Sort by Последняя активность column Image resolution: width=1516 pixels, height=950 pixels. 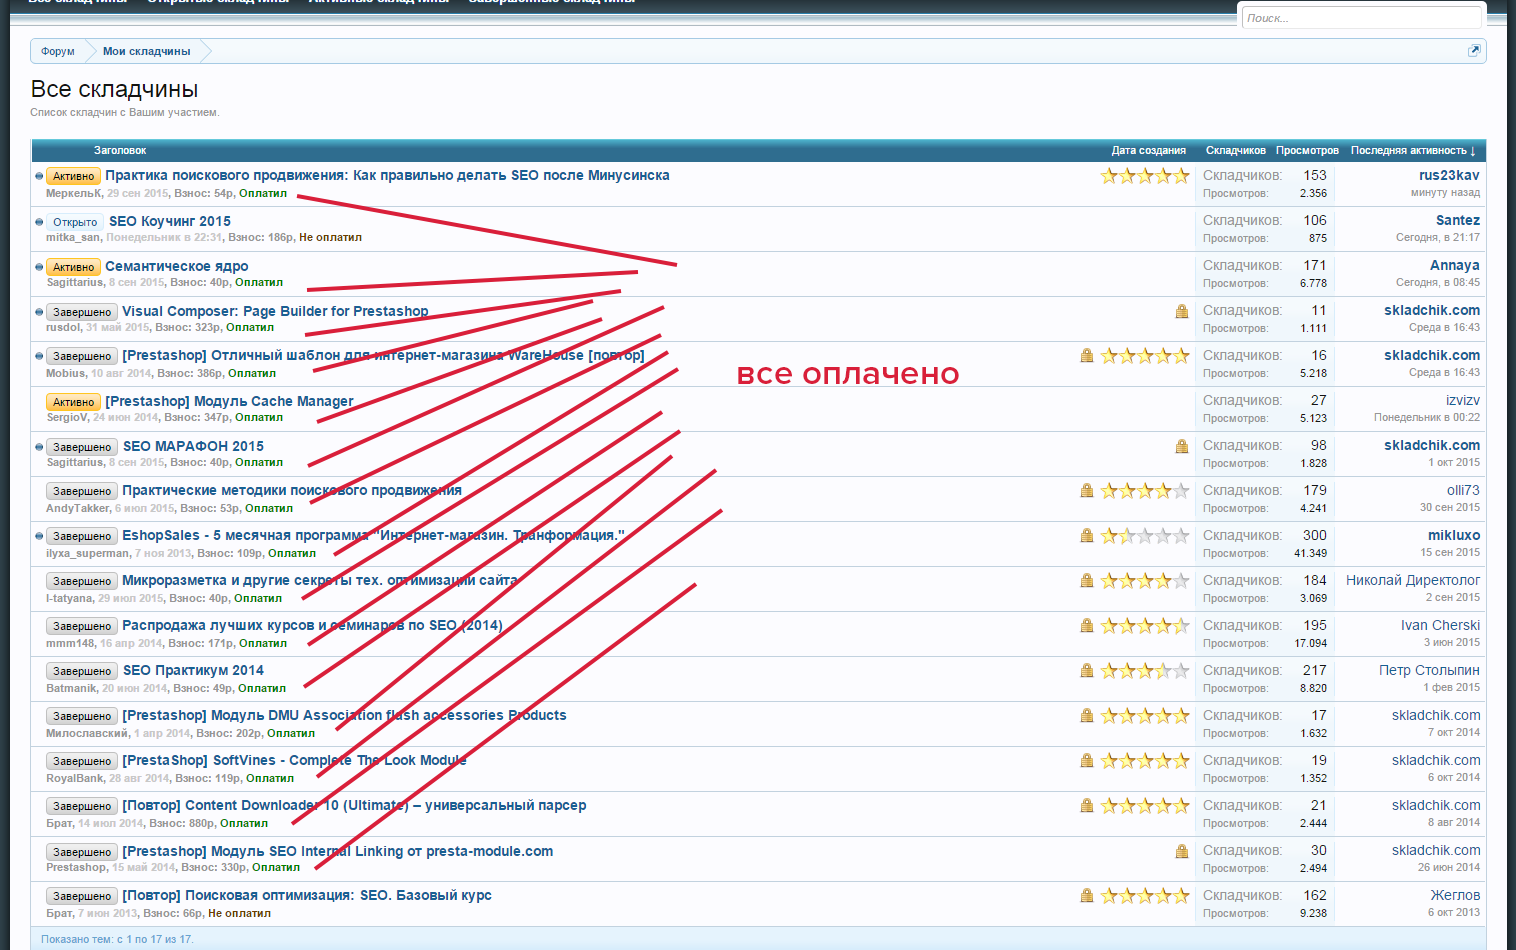(1413, 151)
